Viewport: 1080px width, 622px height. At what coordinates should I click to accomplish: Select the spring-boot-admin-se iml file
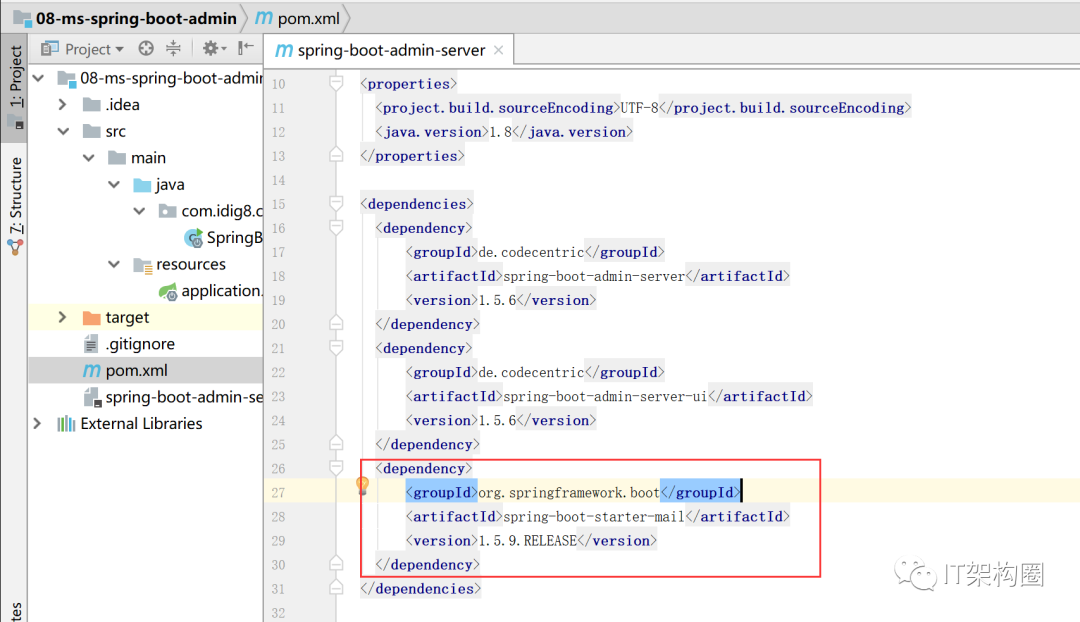[184, 397]
